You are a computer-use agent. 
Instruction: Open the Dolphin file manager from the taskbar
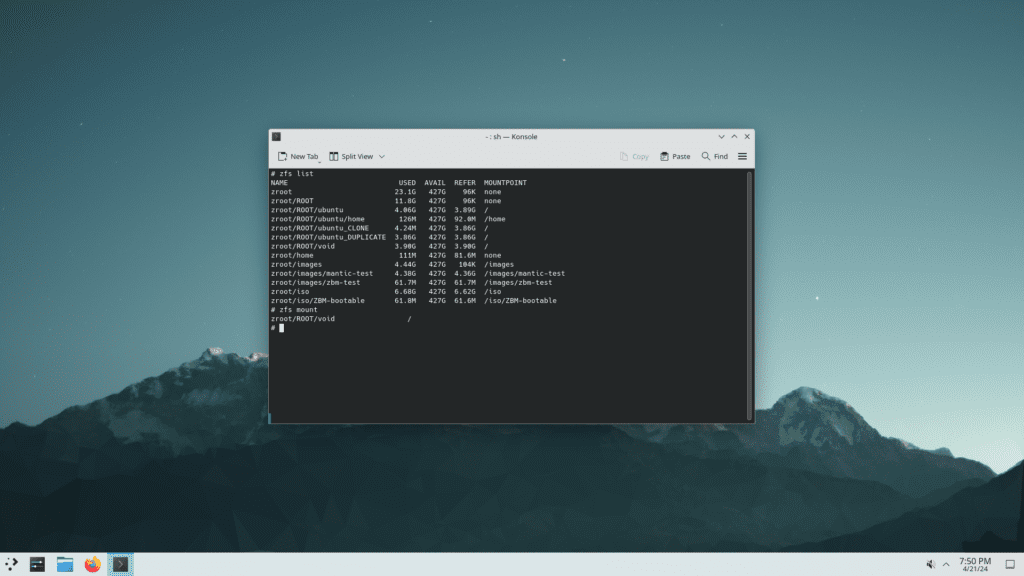click(x=64, y=563)
